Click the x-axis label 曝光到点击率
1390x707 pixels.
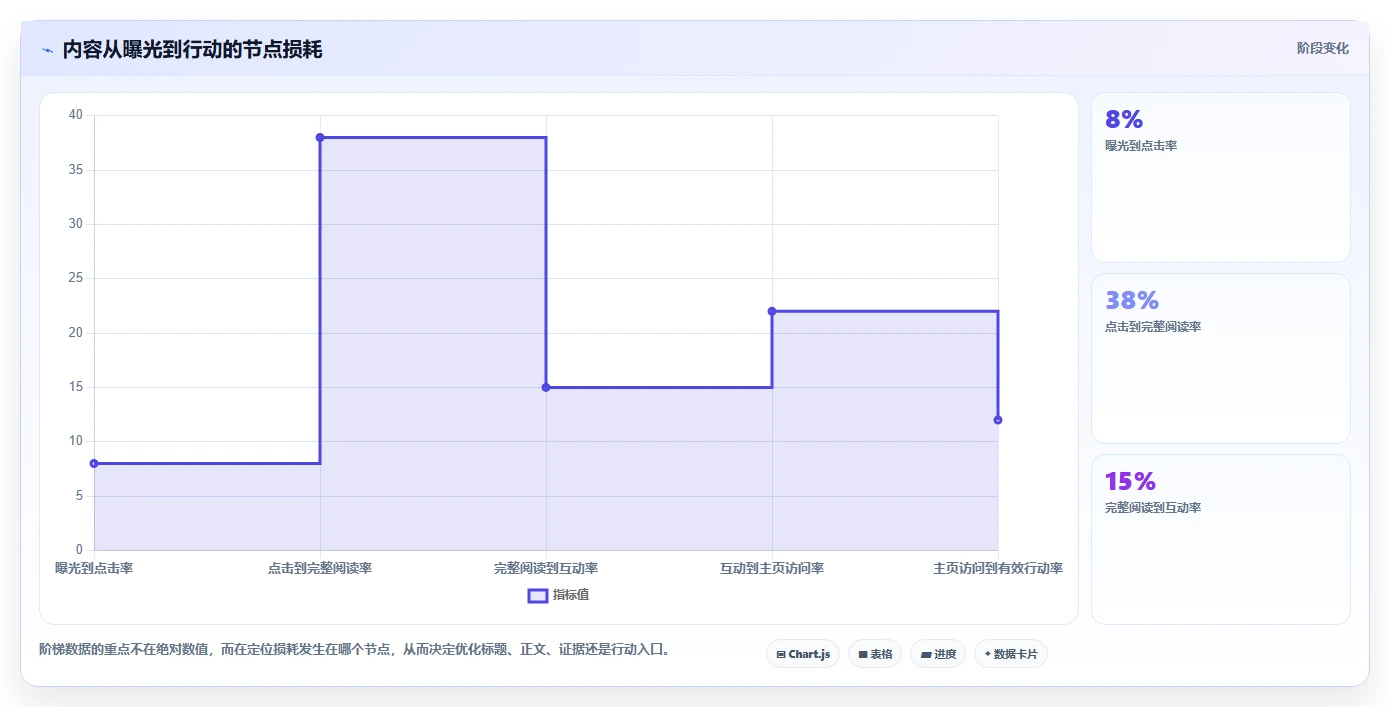click(x=94, y=568)
